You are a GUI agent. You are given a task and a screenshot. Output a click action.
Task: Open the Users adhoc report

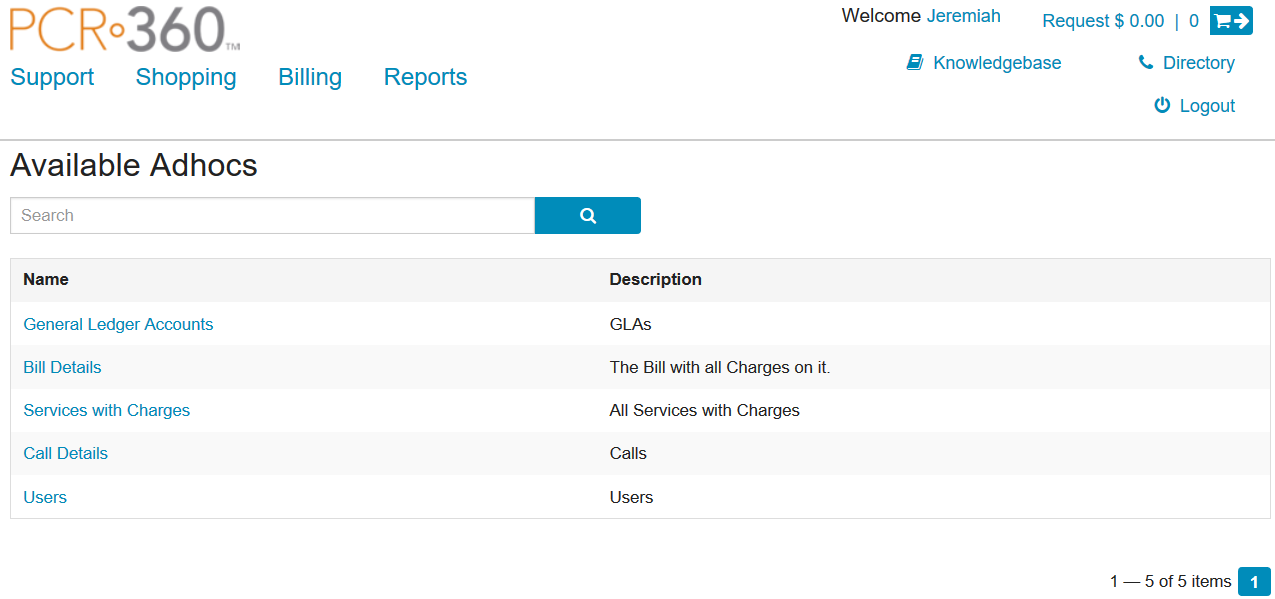[x=45, y=497]
